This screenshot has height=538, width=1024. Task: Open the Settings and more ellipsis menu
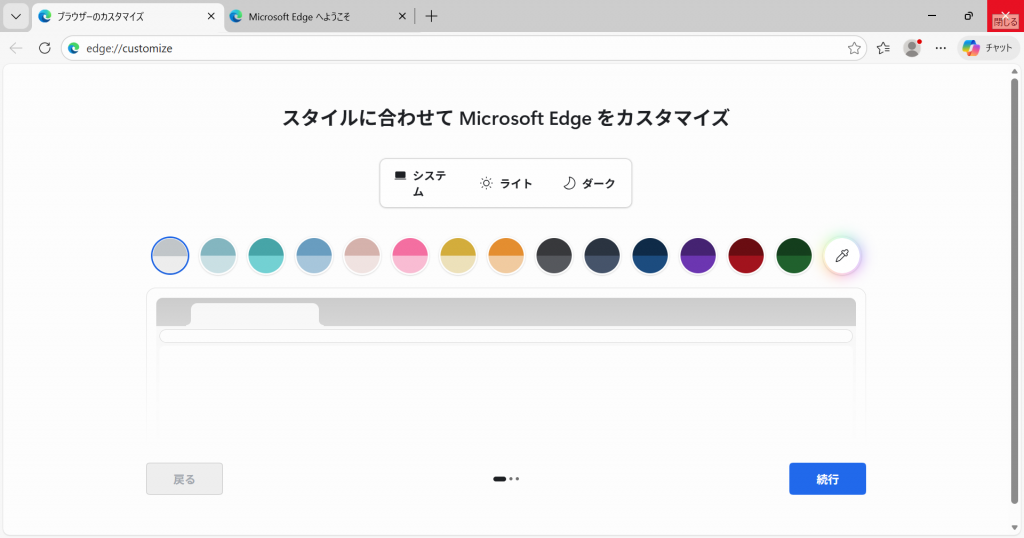(x=940, y=48)
